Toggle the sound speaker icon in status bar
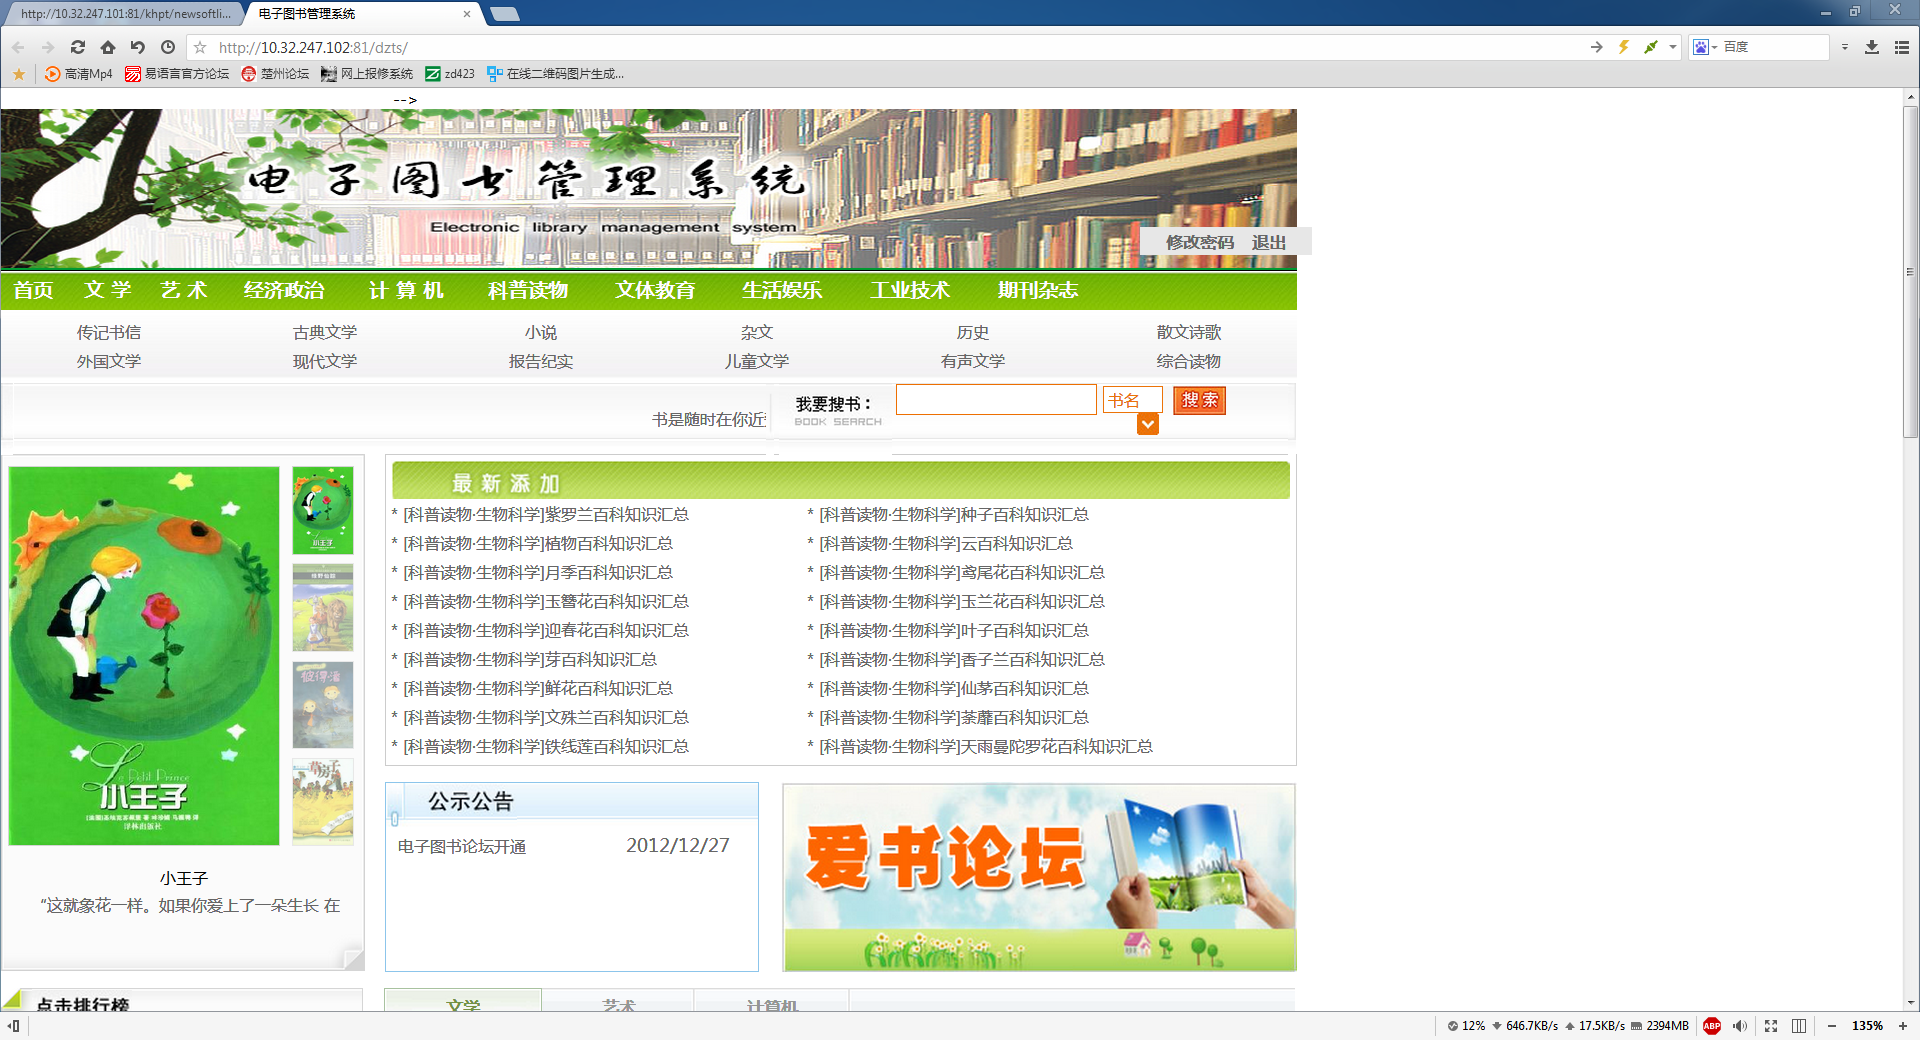 click(x=1740, y=1026)
